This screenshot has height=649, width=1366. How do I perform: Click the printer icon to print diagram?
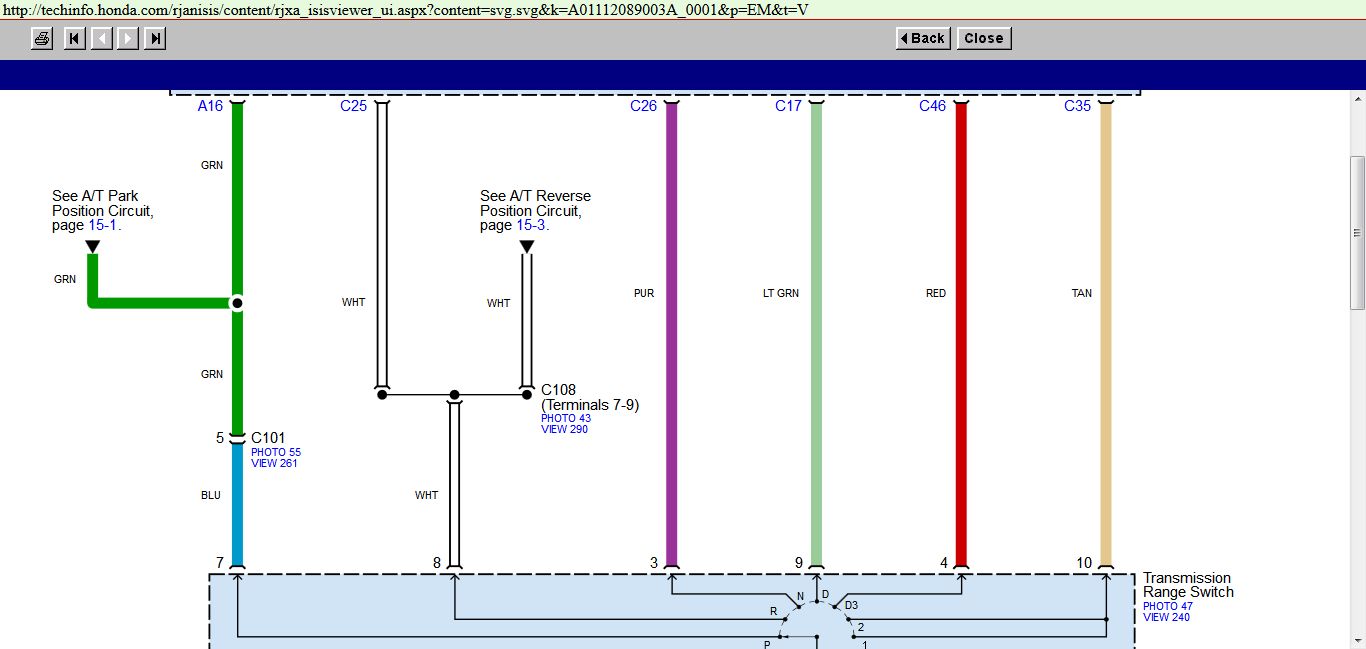coord(41,39)
